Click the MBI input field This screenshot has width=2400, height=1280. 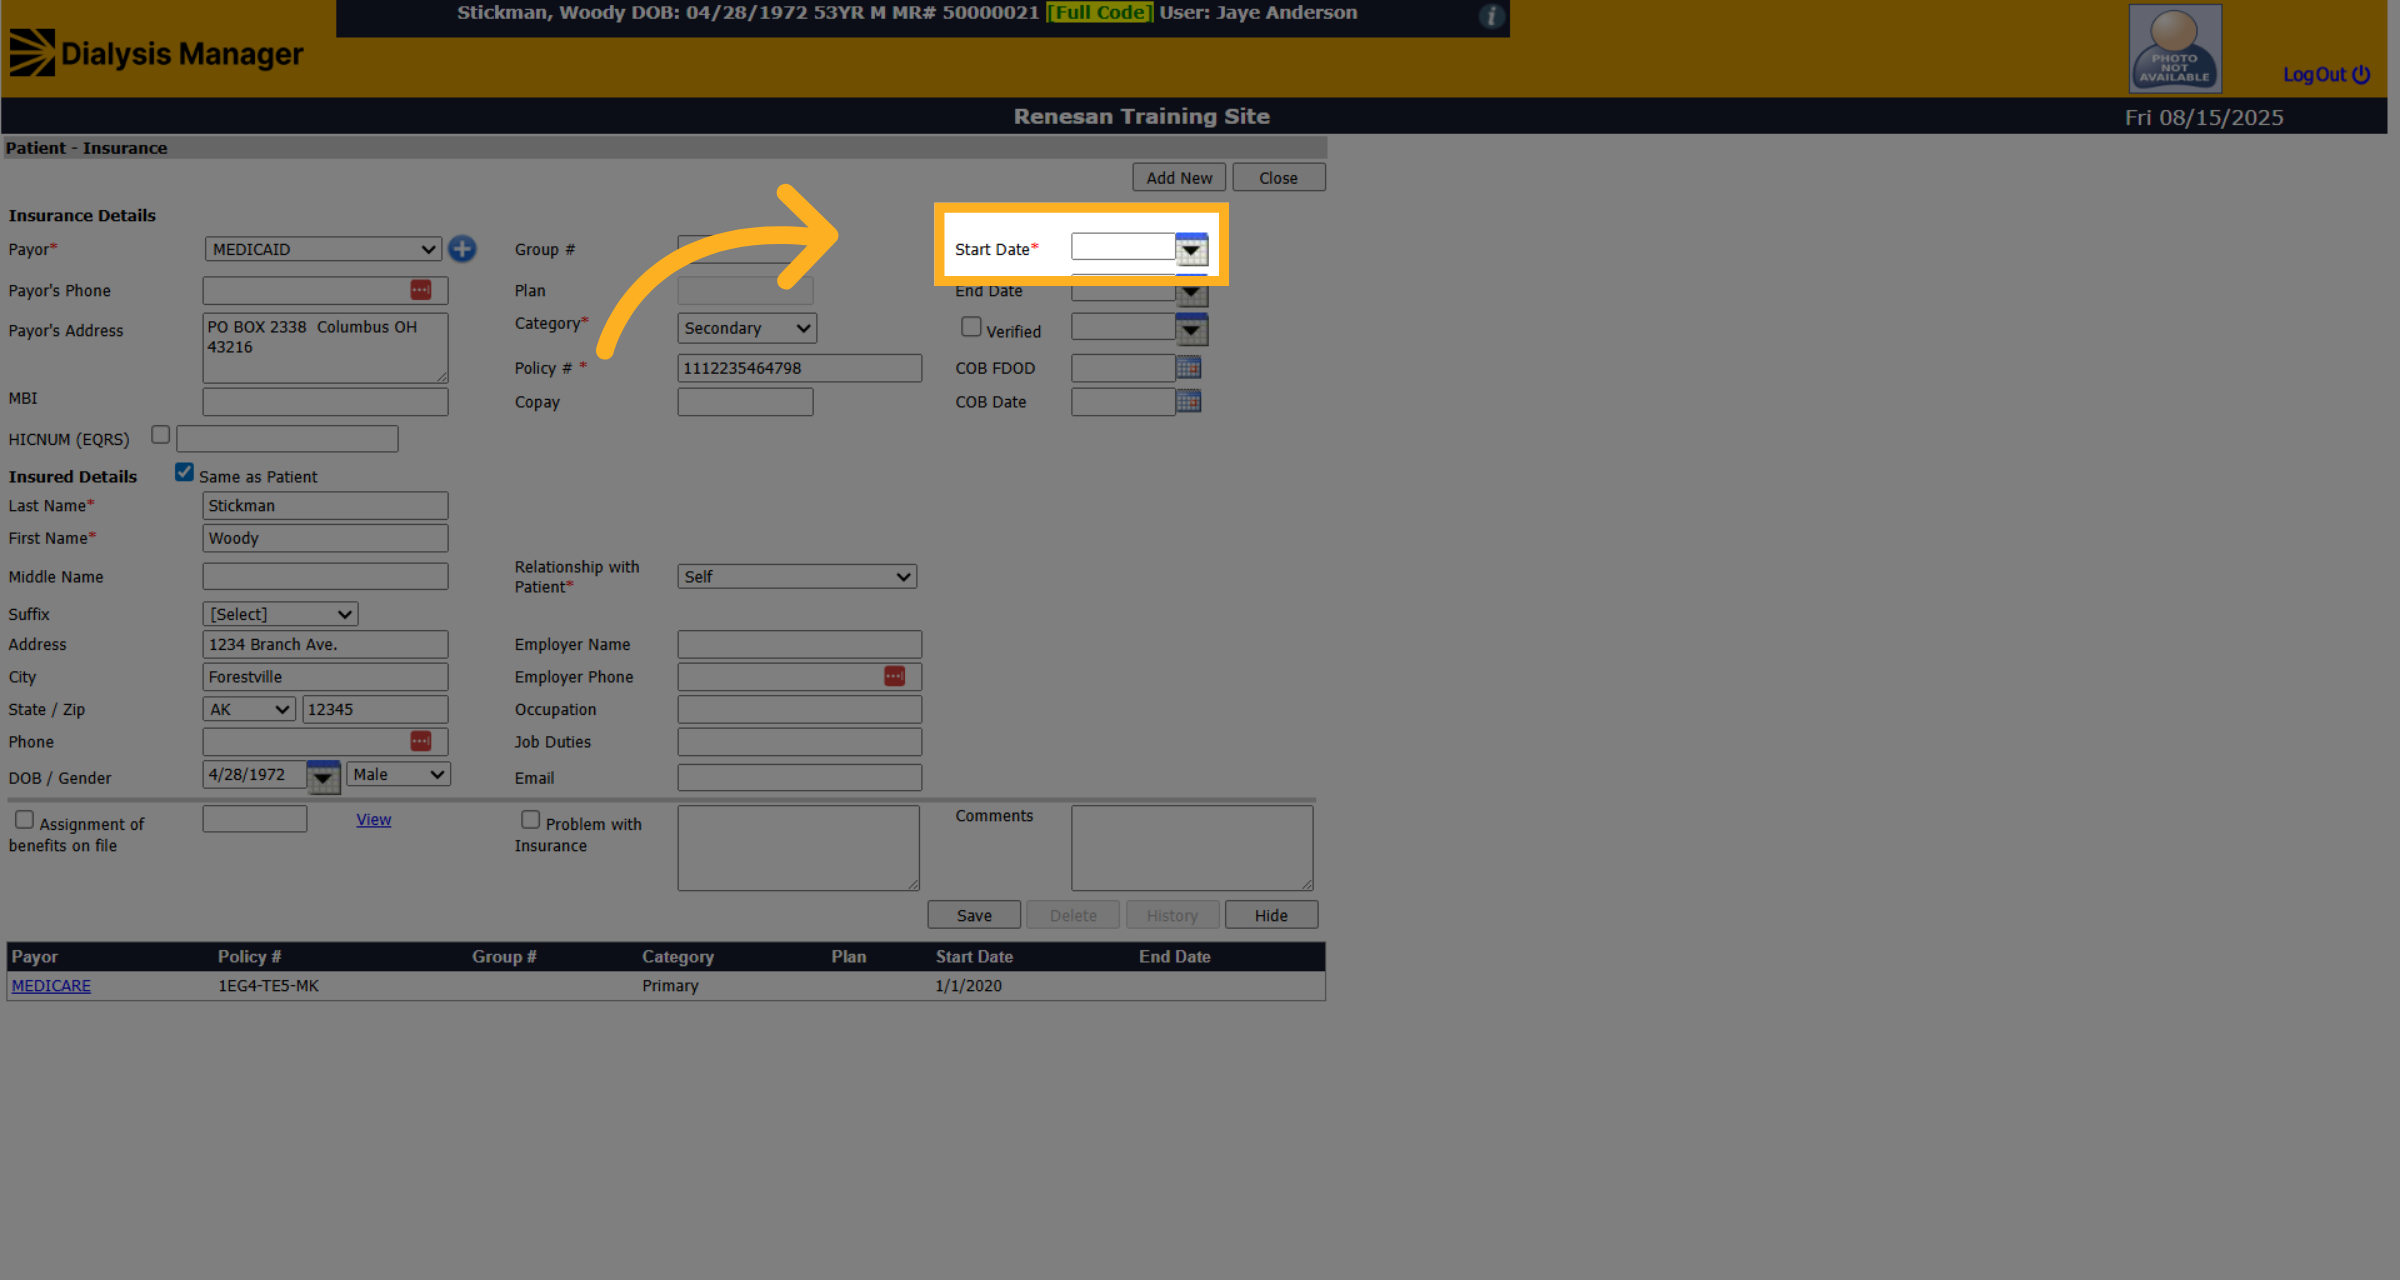(325, 402)
